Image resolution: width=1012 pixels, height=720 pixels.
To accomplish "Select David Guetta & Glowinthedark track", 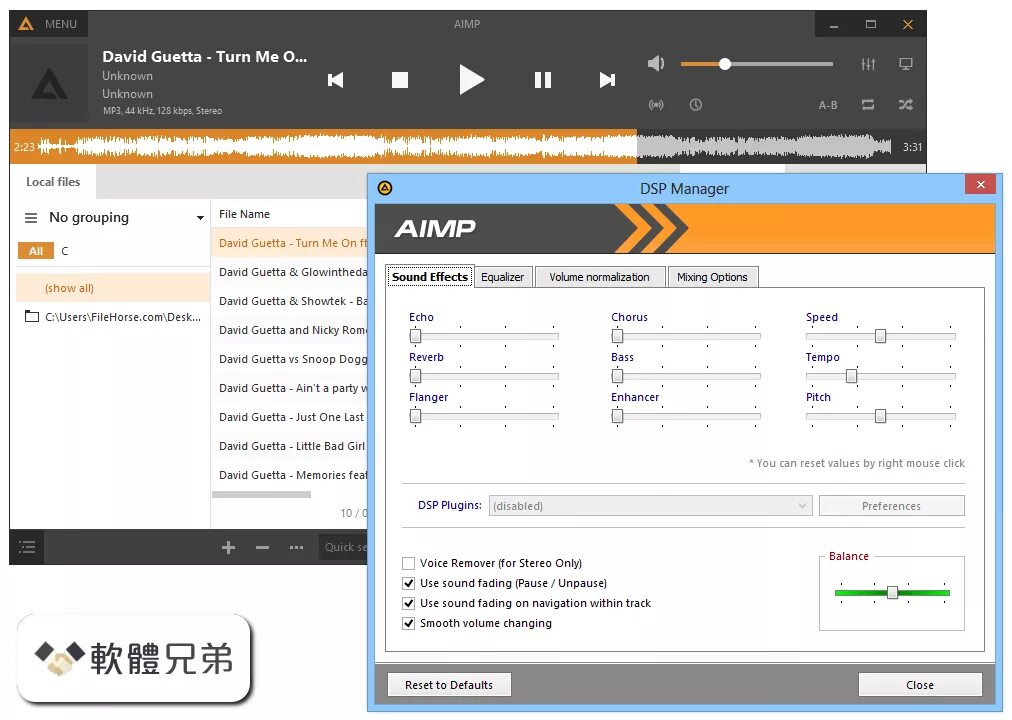I will (x=290, y=272).
